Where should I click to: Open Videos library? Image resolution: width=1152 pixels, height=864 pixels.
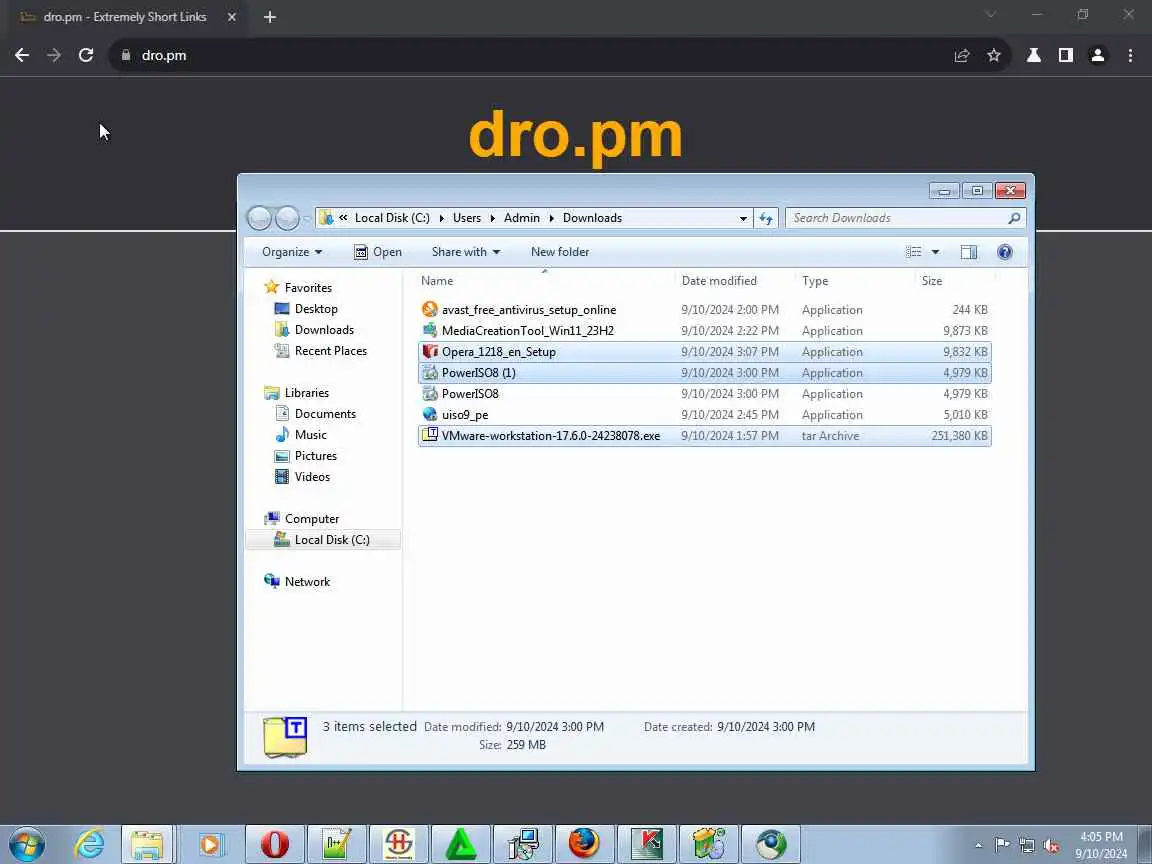pos(312,477)
